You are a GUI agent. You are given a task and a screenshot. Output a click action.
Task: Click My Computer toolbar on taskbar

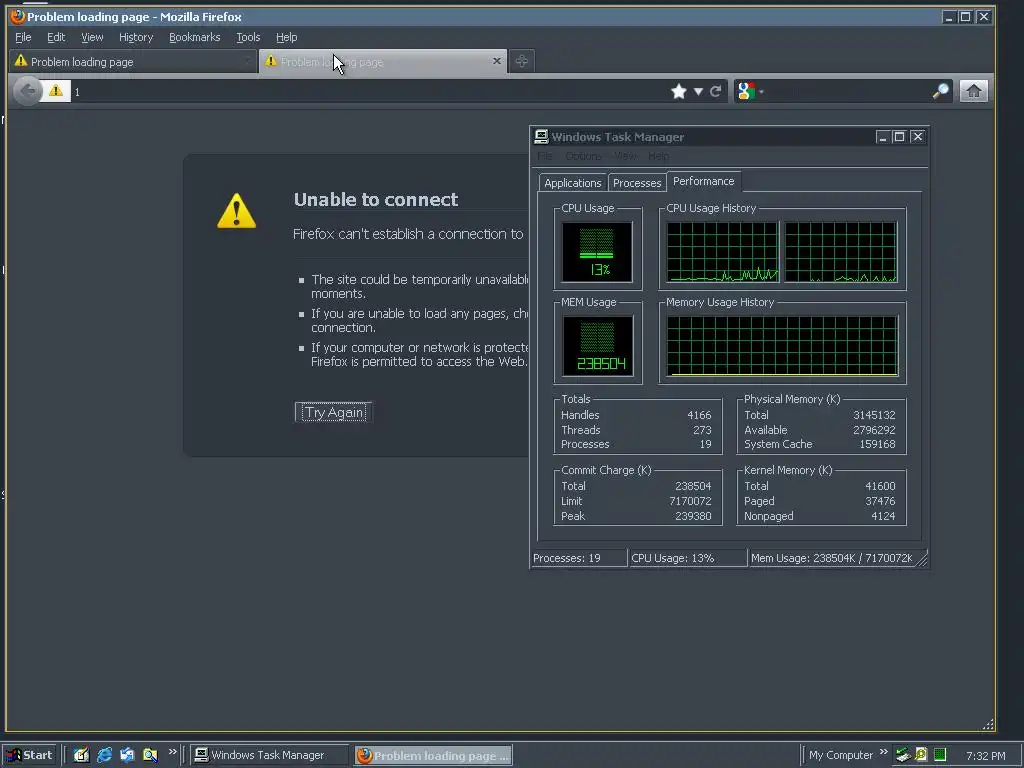(840, 755)
